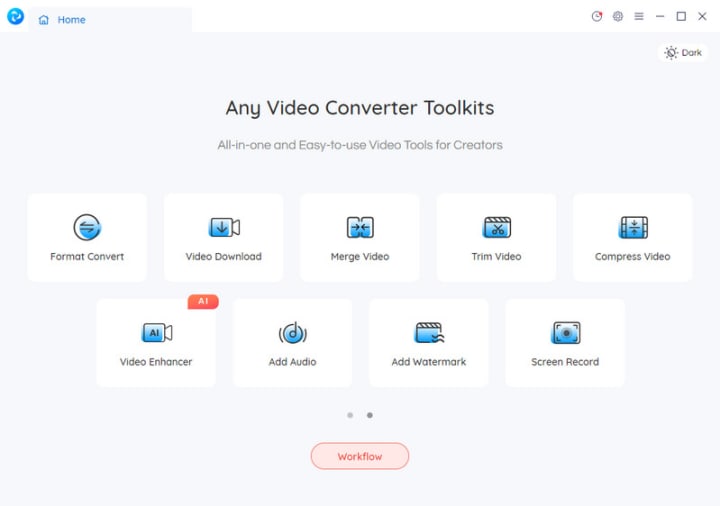Maximize the application window
This screenshot has width=720, height=506.
click(681, 17)
